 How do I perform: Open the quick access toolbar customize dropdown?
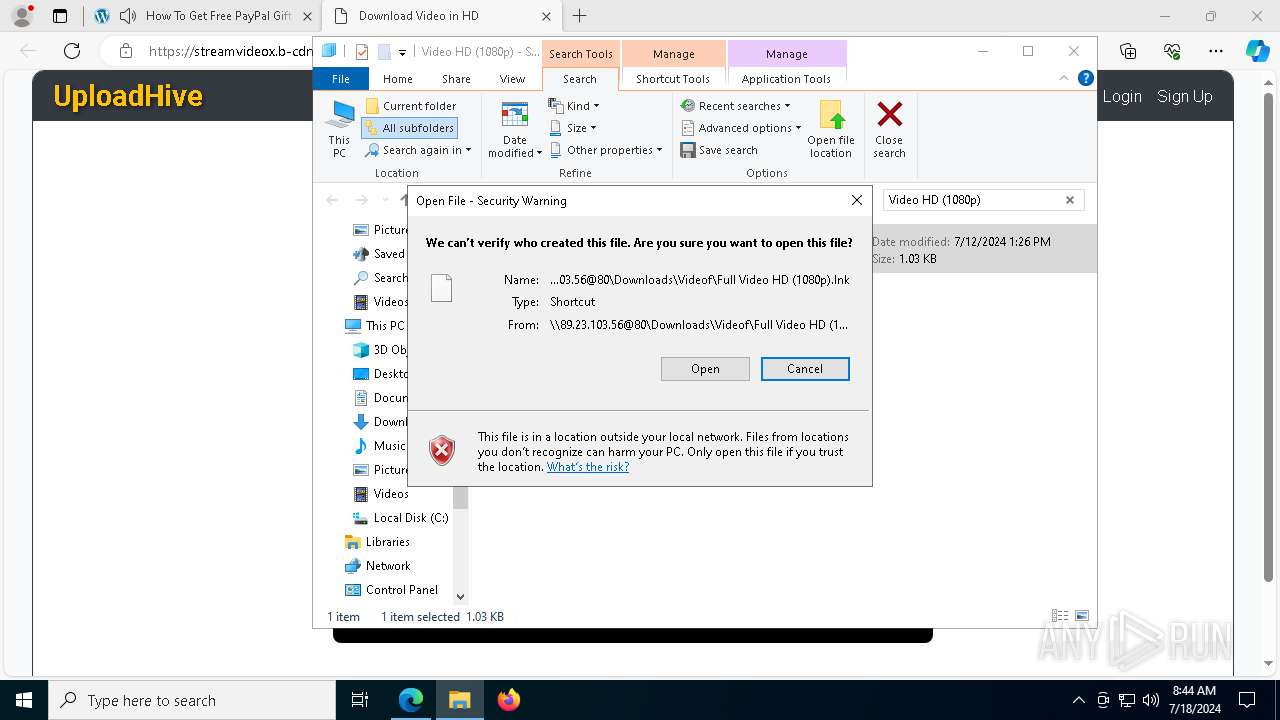coord(402,52)
